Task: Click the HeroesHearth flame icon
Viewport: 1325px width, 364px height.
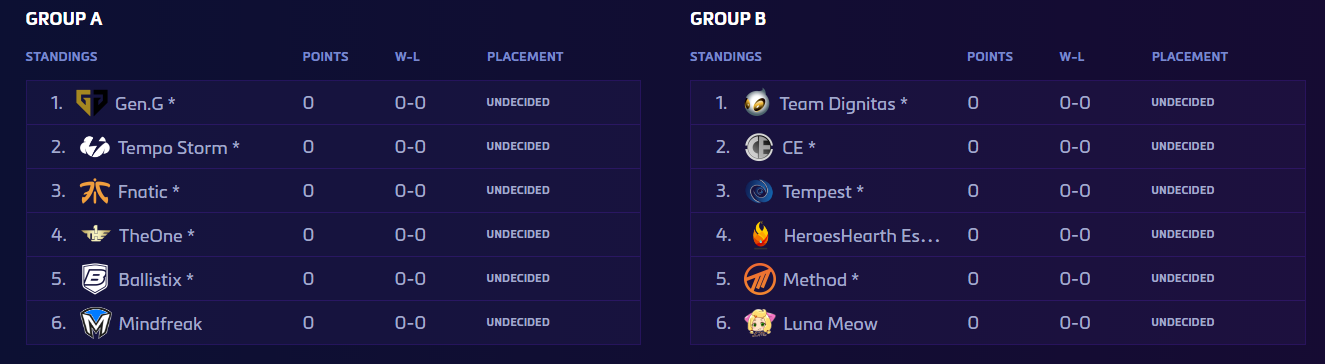Action: [760, 235]
